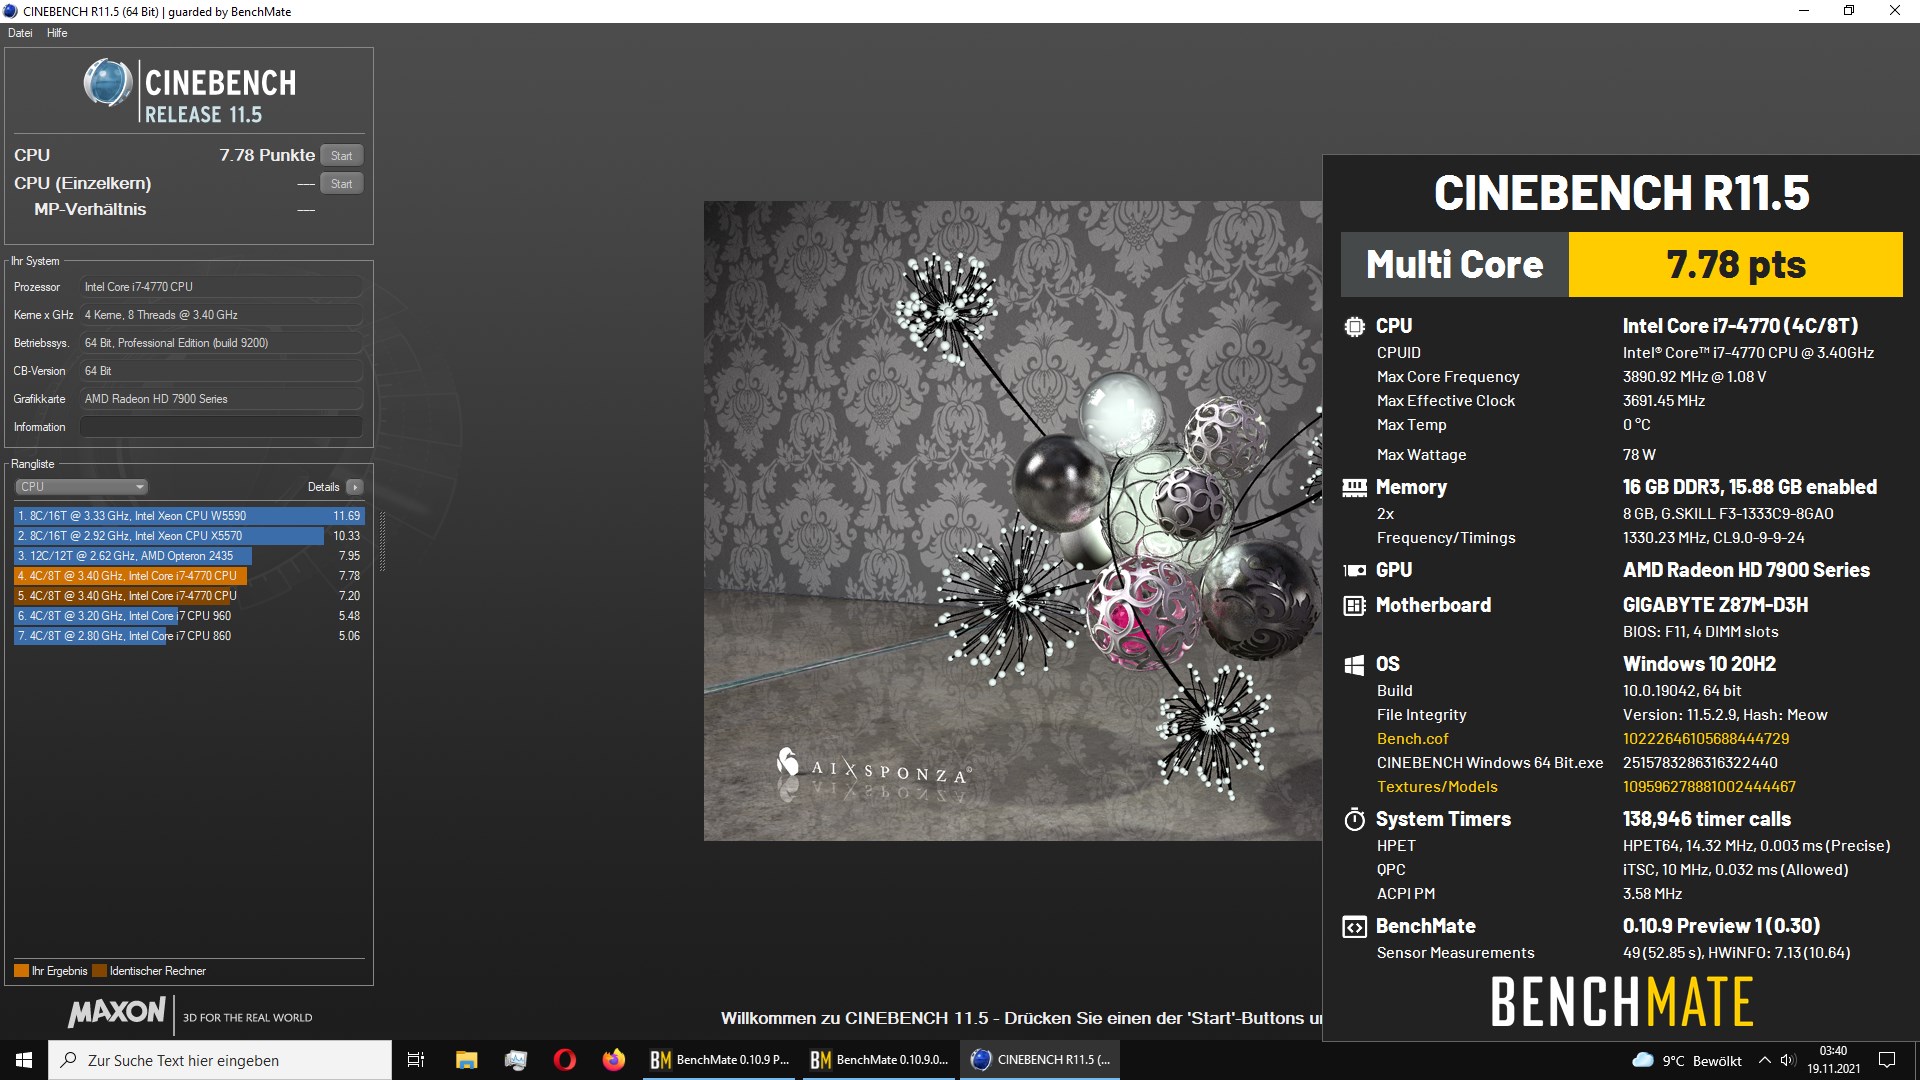
Task: Click the rendered scene image
Action: 1012,521
